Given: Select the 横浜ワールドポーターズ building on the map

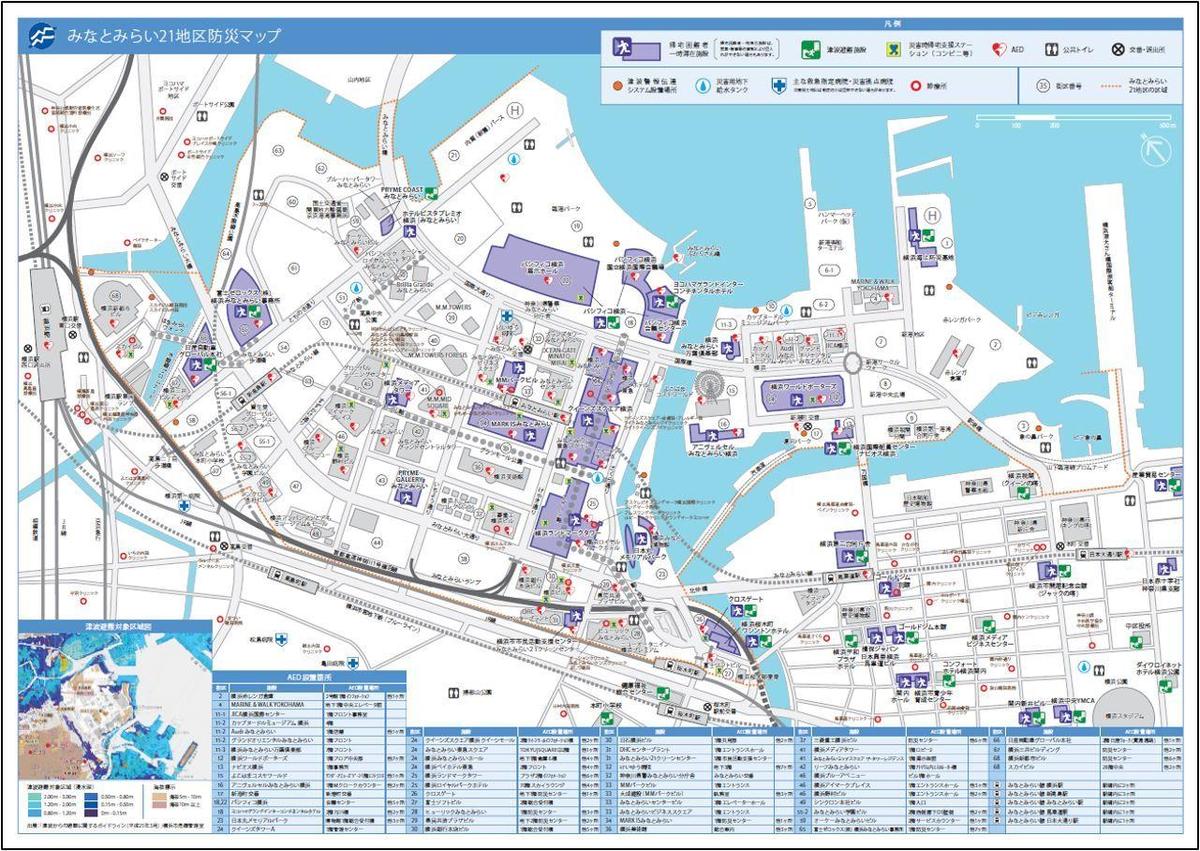Looking at the screenshot, I should (x=795, y=391).
